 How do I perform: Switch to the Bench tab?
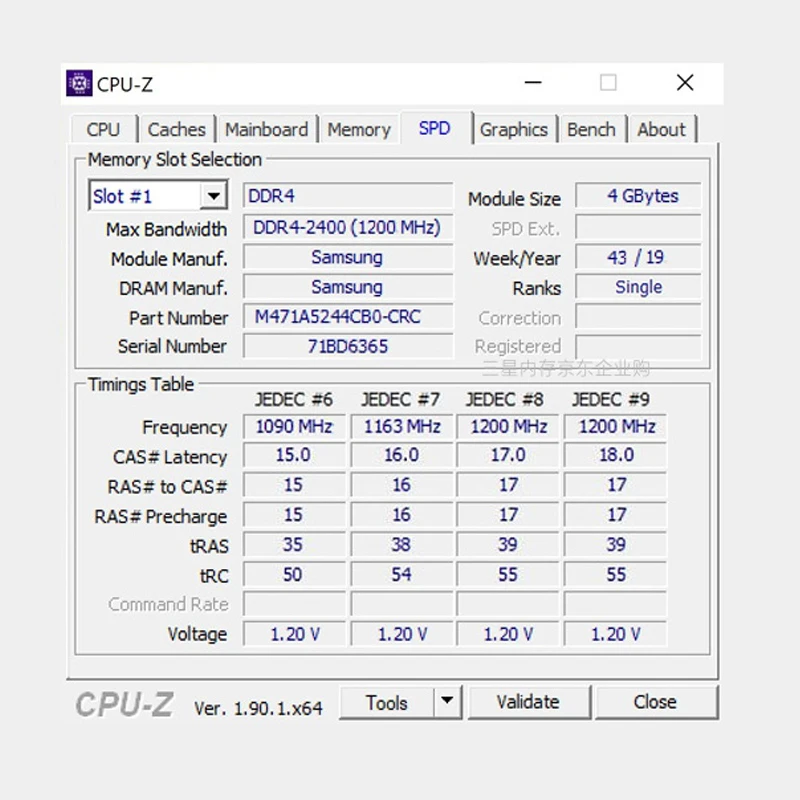[591, 129]
